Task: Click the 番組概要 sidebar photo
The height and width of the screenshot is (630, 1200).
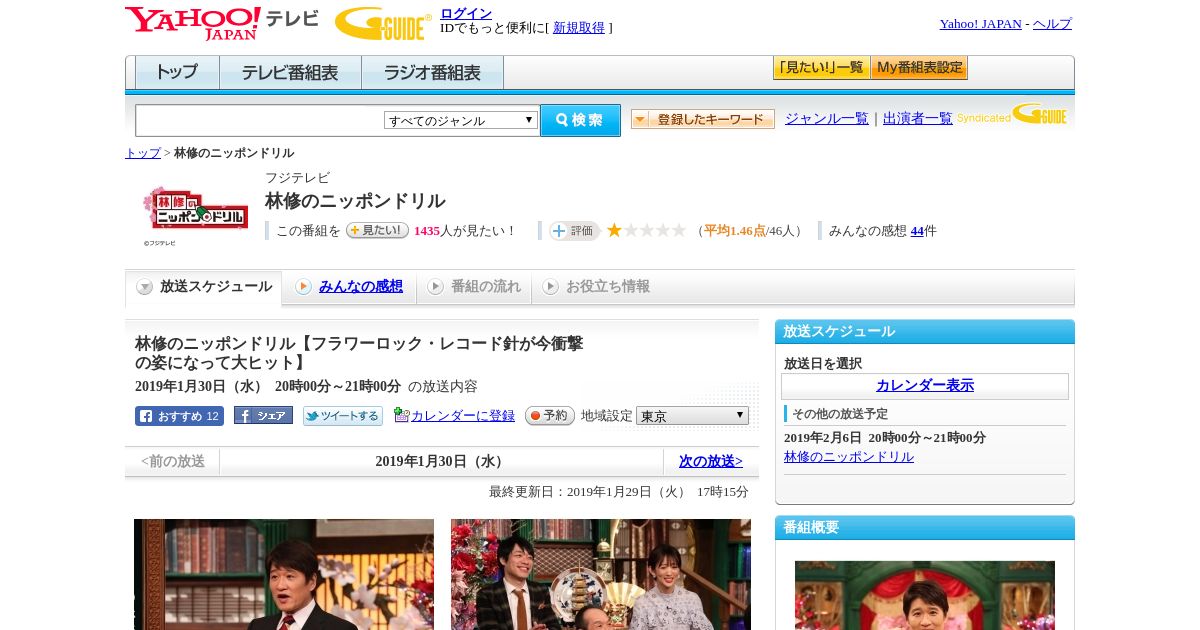Action: tap(925, 595)
